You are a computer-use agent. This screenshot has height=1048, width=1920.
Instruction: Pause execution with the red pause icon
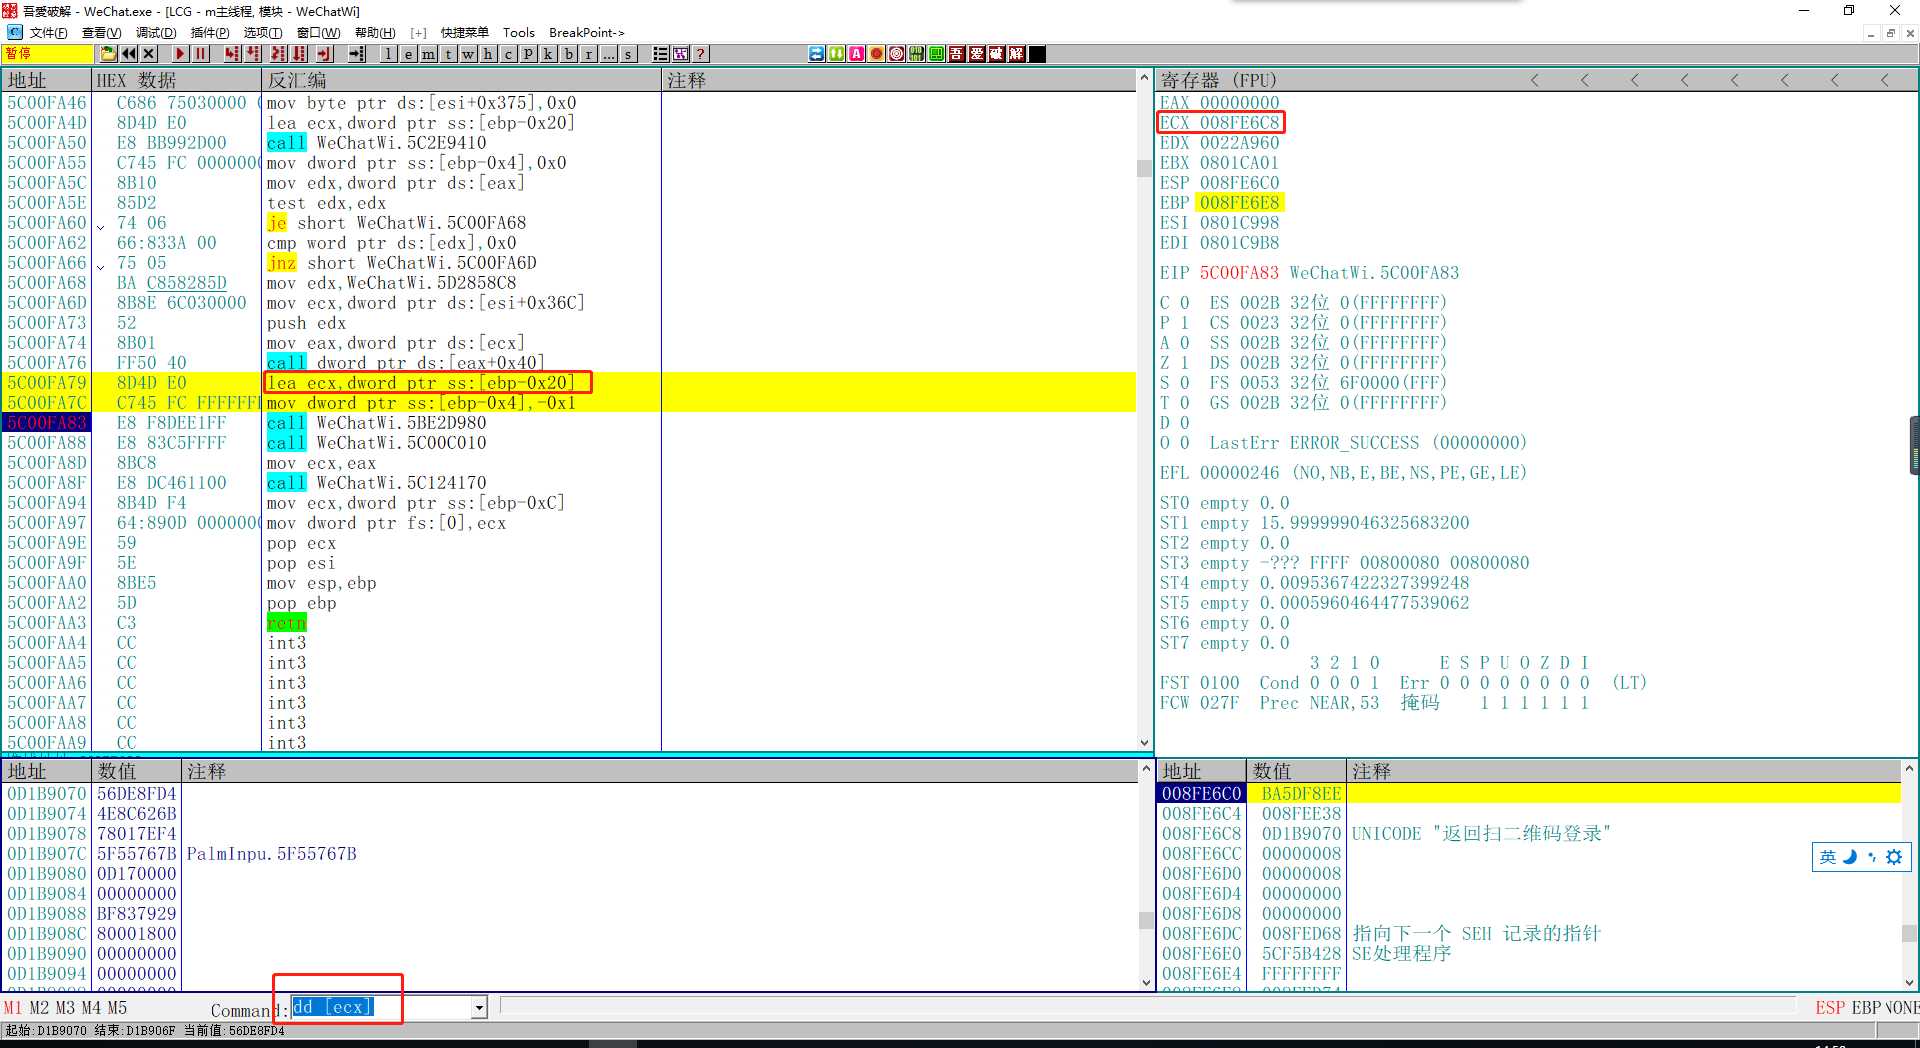201,54
